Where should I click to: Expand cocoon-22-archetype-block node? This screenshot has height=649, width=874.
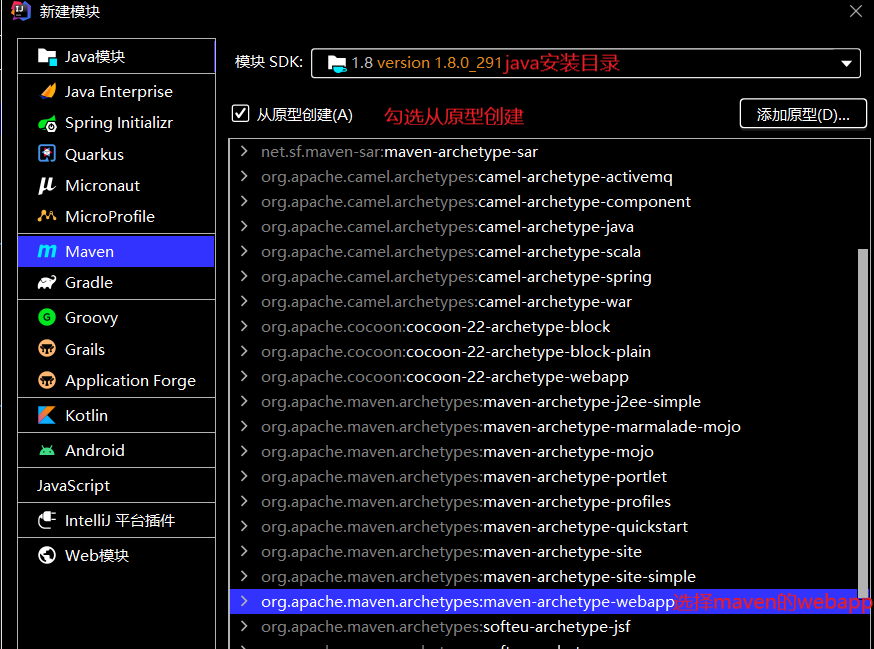244,326
